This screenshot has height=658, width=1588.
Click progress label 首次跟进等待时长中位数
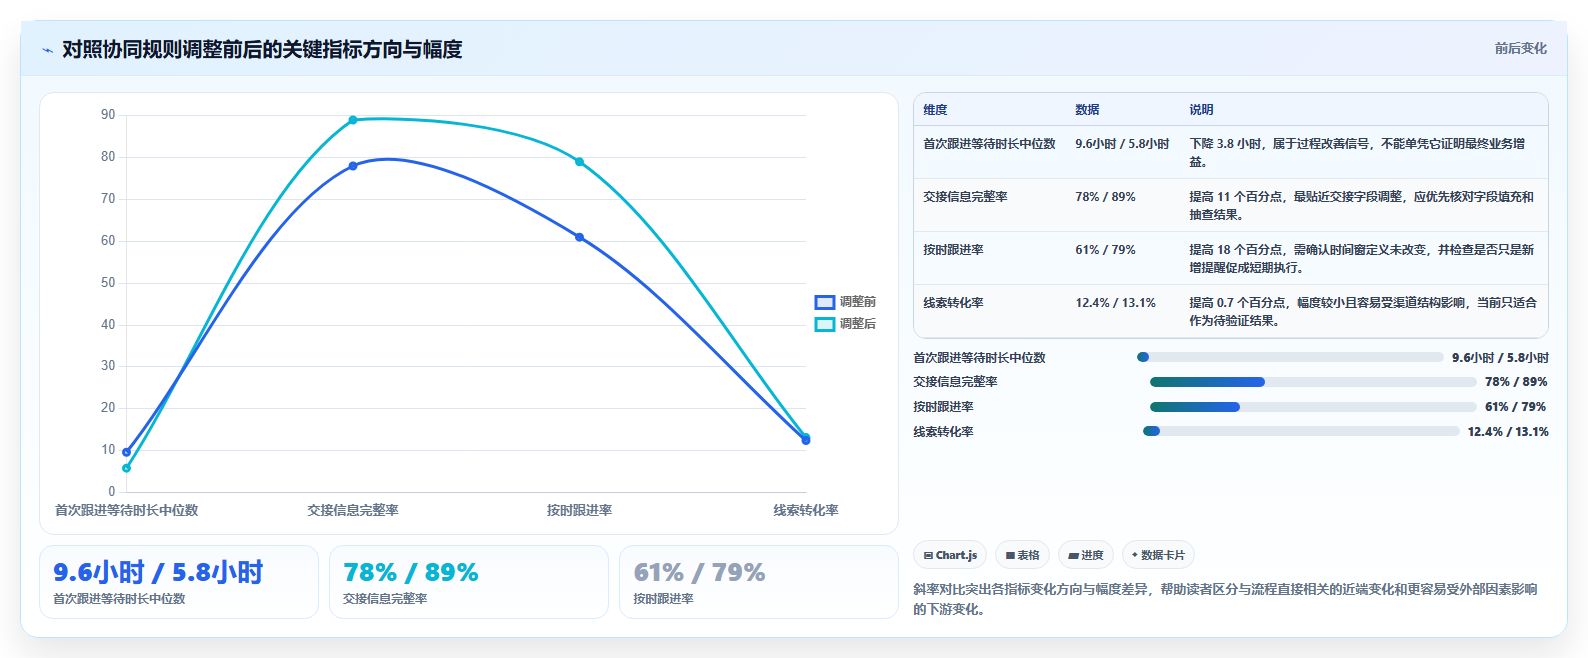pos(979,358)
